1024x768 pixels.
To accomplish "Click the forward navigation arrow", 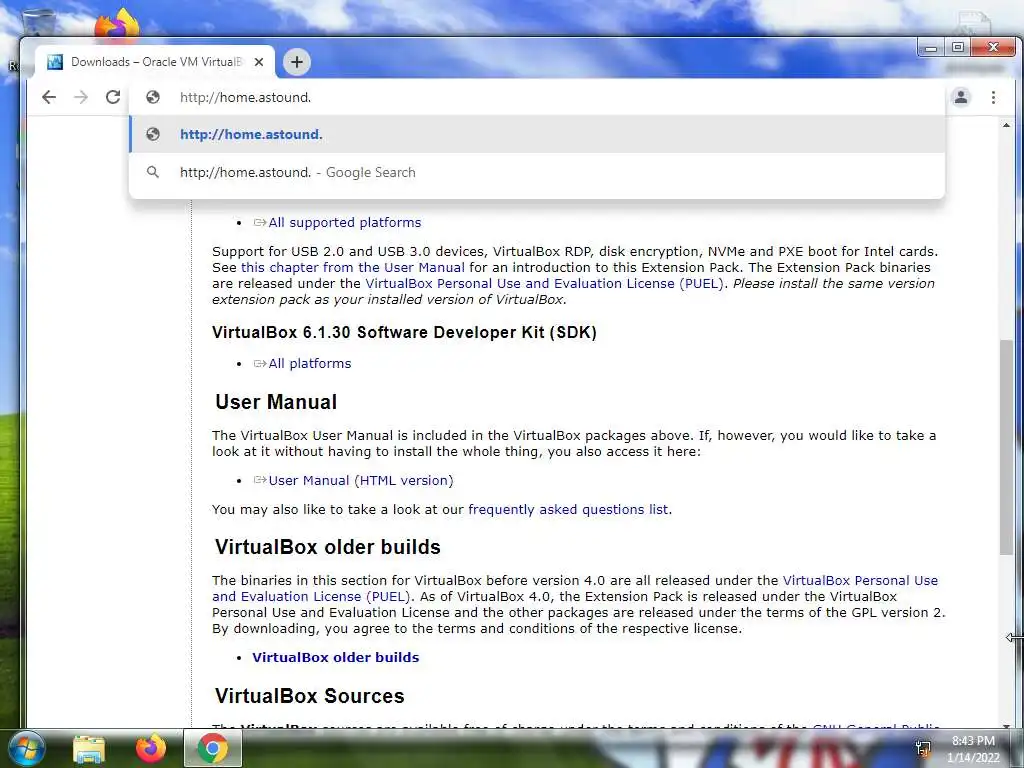I will click(x=81, y=97).
